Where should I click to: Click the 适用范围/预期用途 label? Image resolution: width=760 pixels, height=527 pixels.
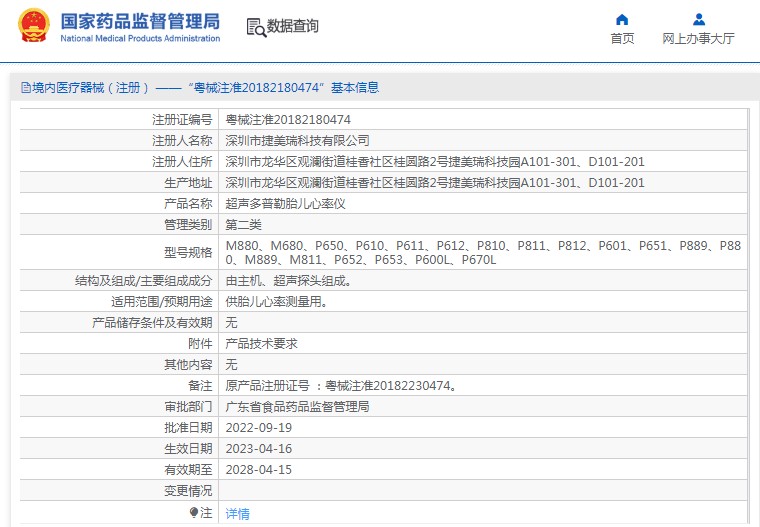tap(161, 302)
